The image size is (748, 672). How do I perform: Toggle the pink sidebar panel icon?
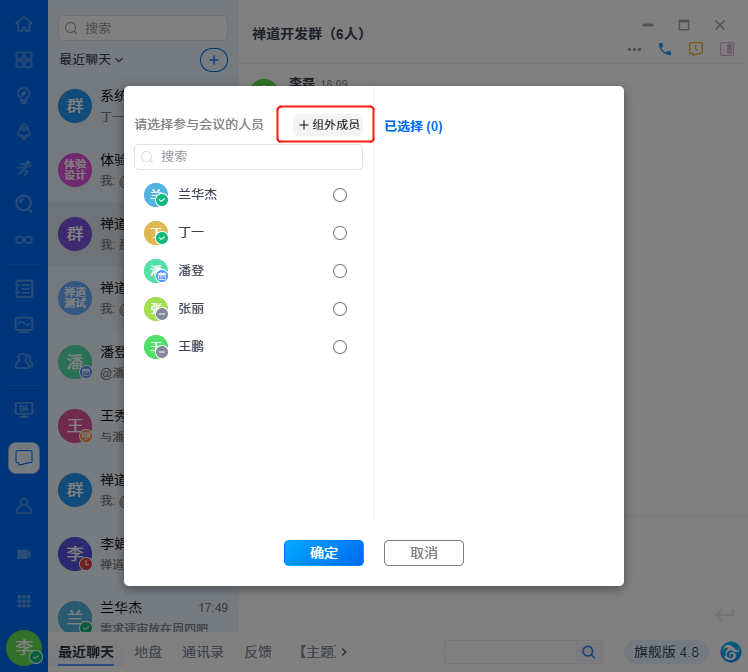coord(727,49)
